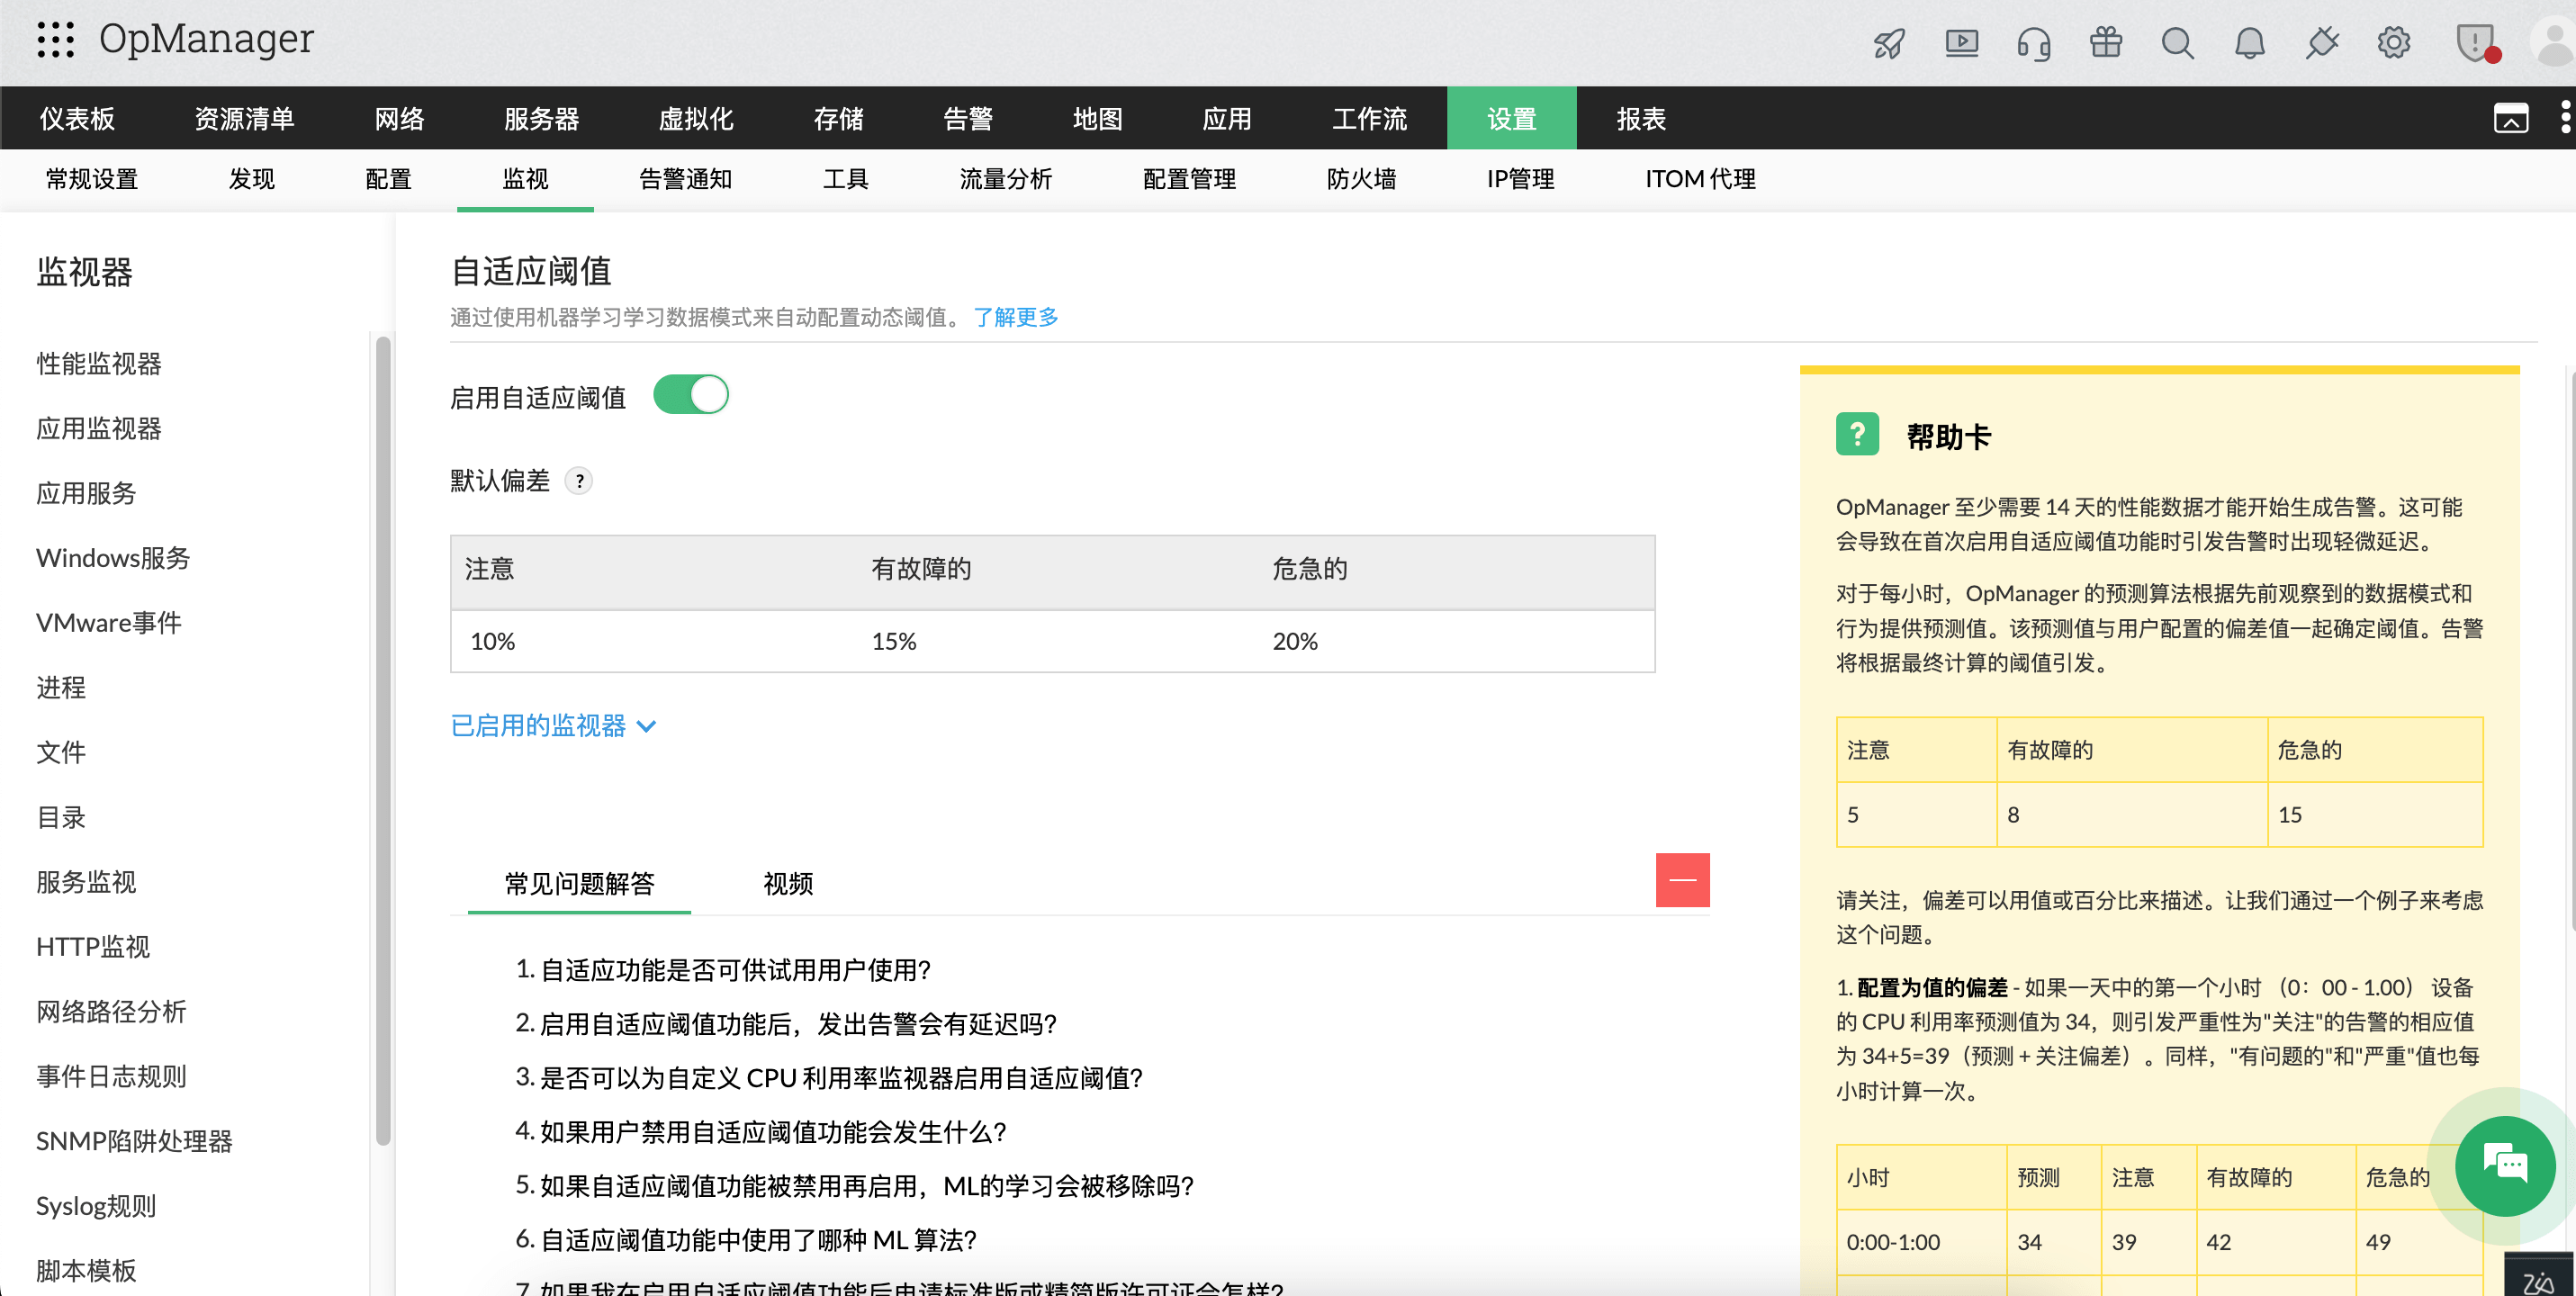Open the 工作流 main menu
Screen dimensions: 2576x1296
click(x=1369, y=119)
